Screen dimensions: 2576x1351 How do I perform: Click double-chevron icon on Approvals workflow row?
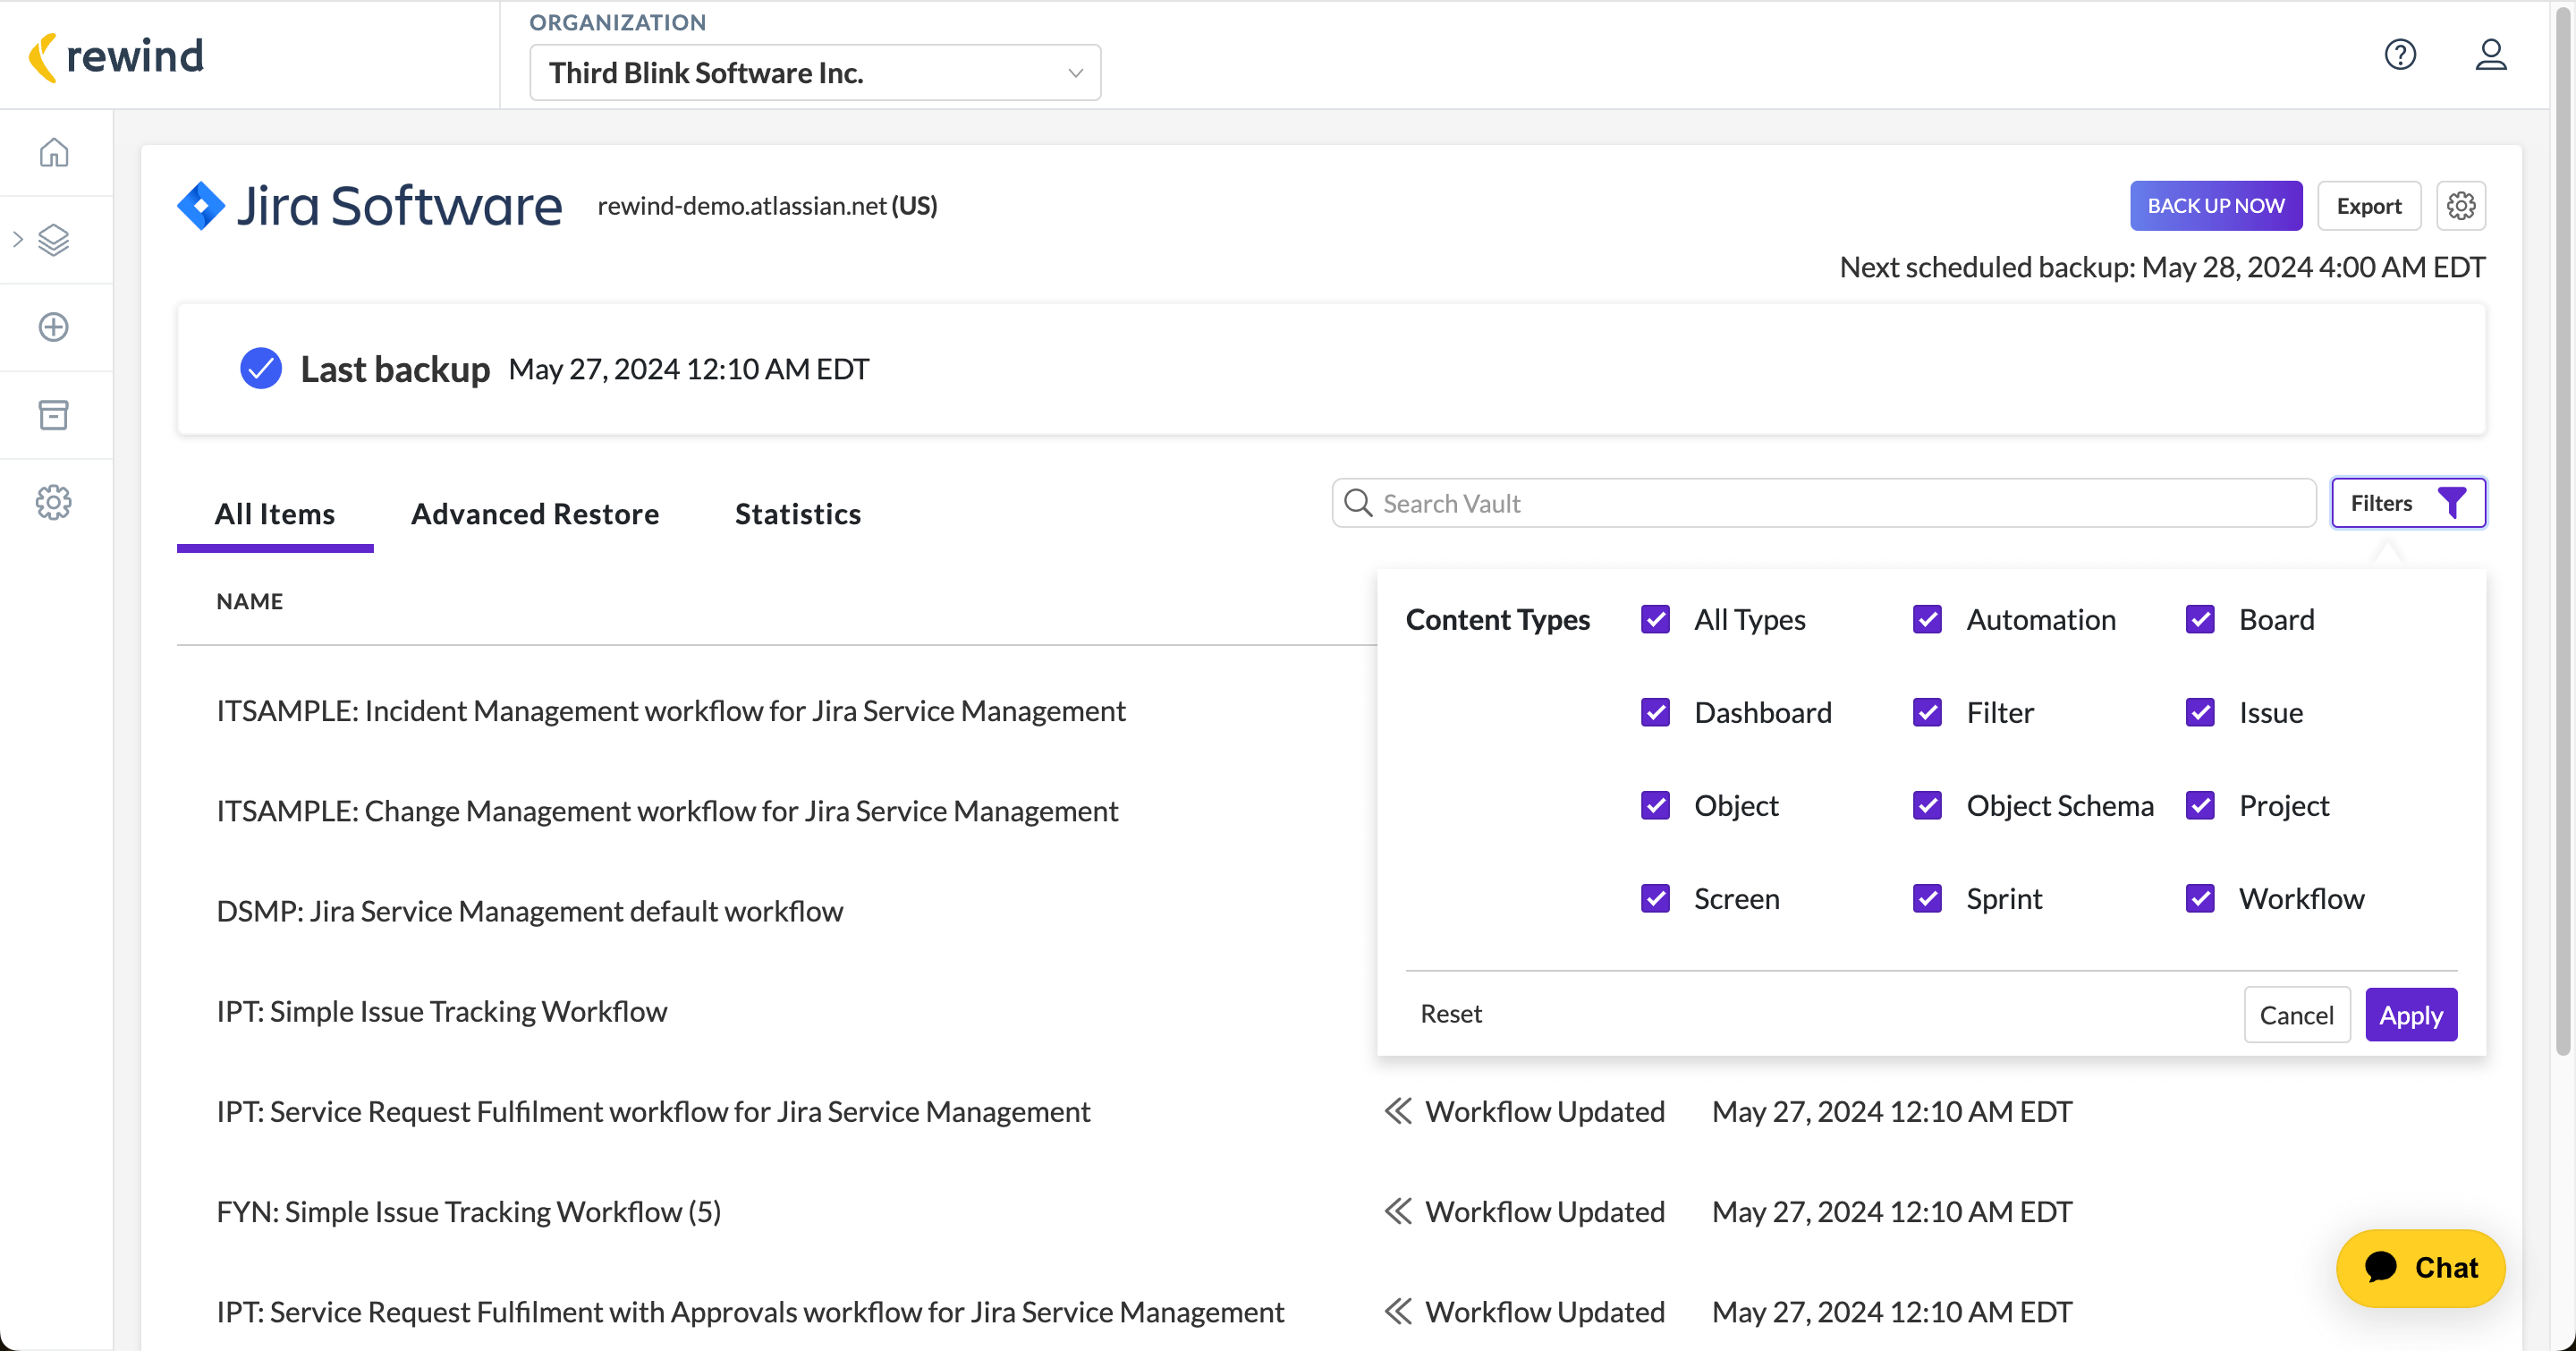[1398, 1311]
